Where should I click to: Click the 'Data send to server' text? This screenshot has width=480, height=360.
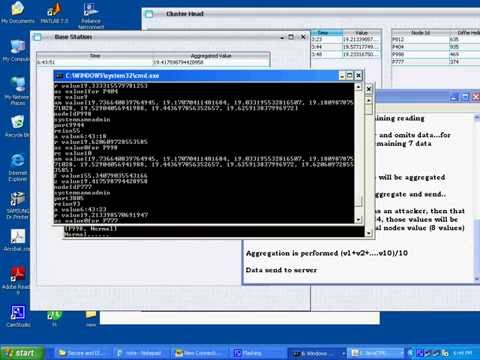point(281,270)
